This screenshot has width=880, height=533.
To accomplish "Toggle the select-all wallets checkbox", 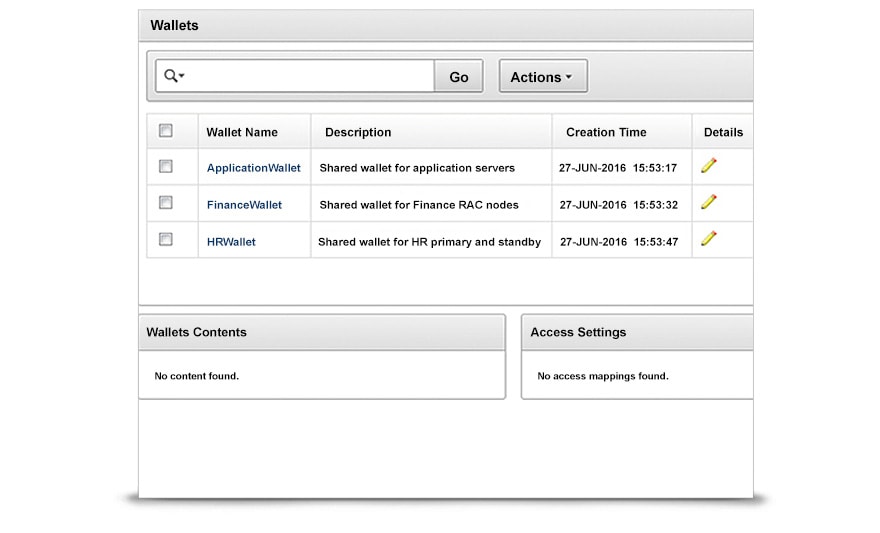I will tap(166, 130).
